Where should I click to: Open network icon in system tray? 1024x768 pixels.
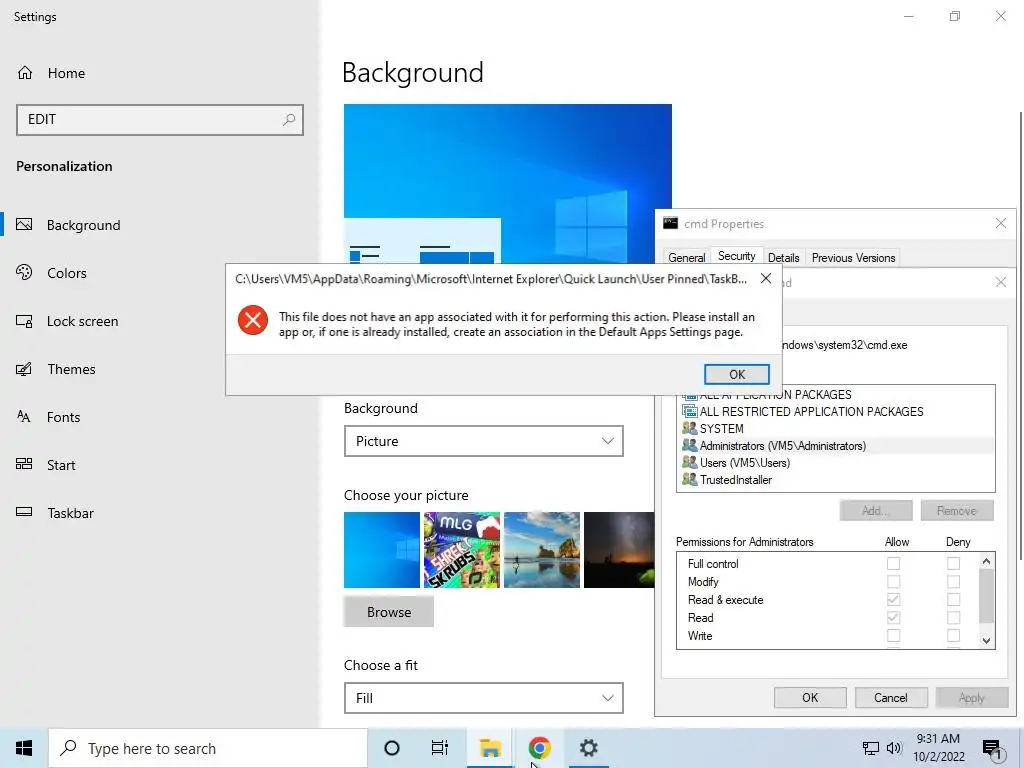click(x=871, y=748)
